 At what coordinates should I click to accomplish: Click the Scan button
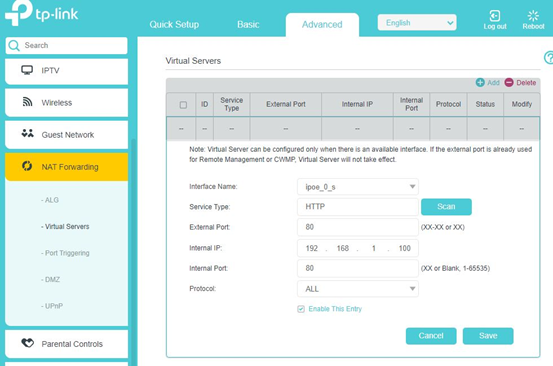click(446, 207)
